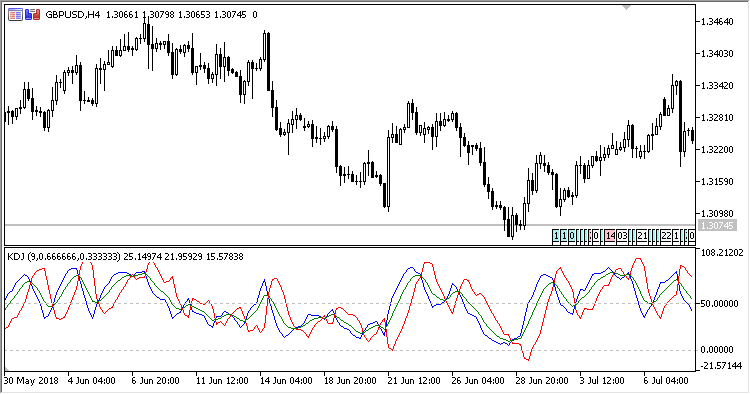Click the KDJ value 15.57838
This screenshot has height=394, width=750.
click(225, 257)
